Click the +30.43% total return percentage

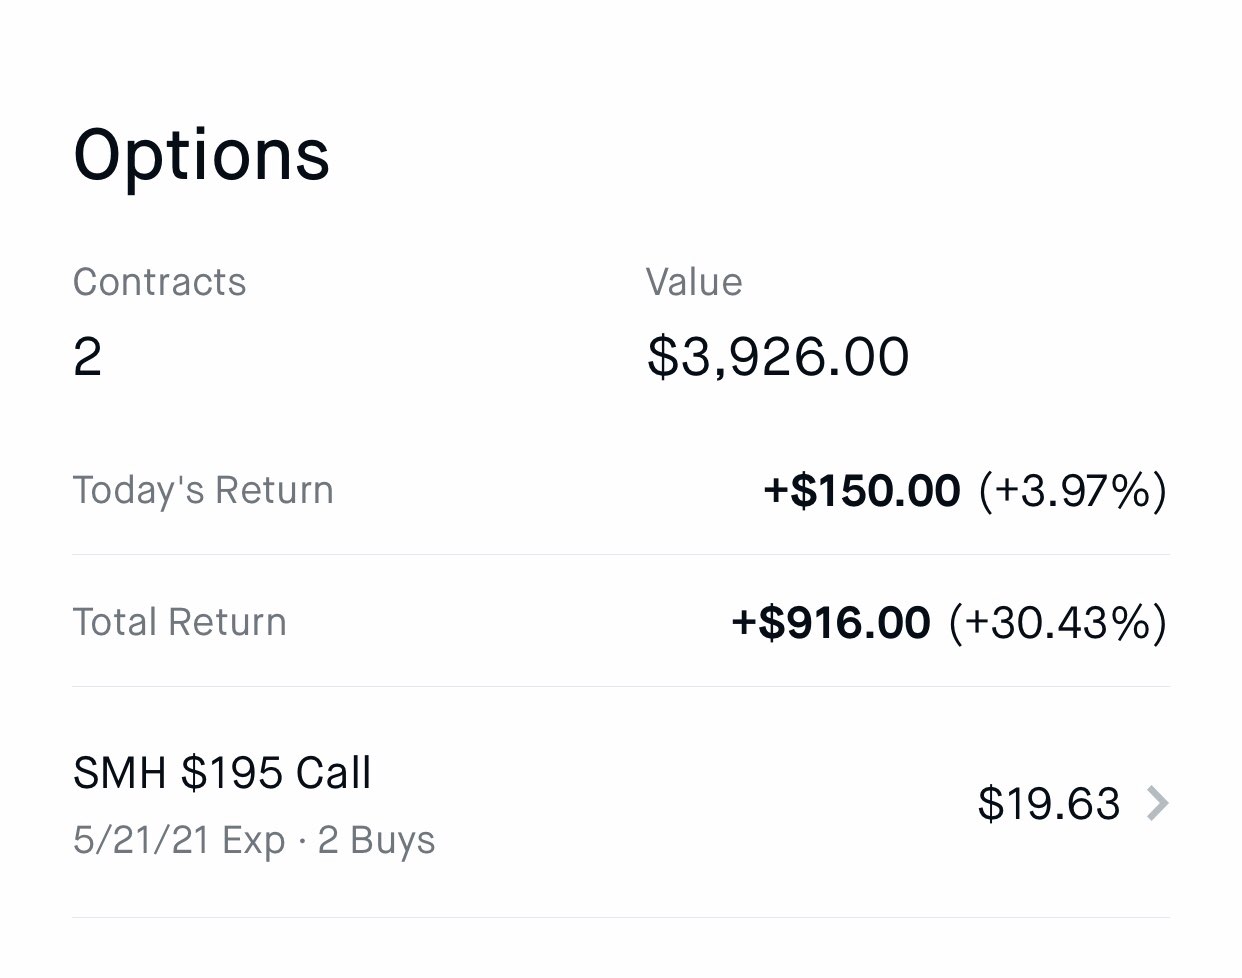click(1057, 622)
